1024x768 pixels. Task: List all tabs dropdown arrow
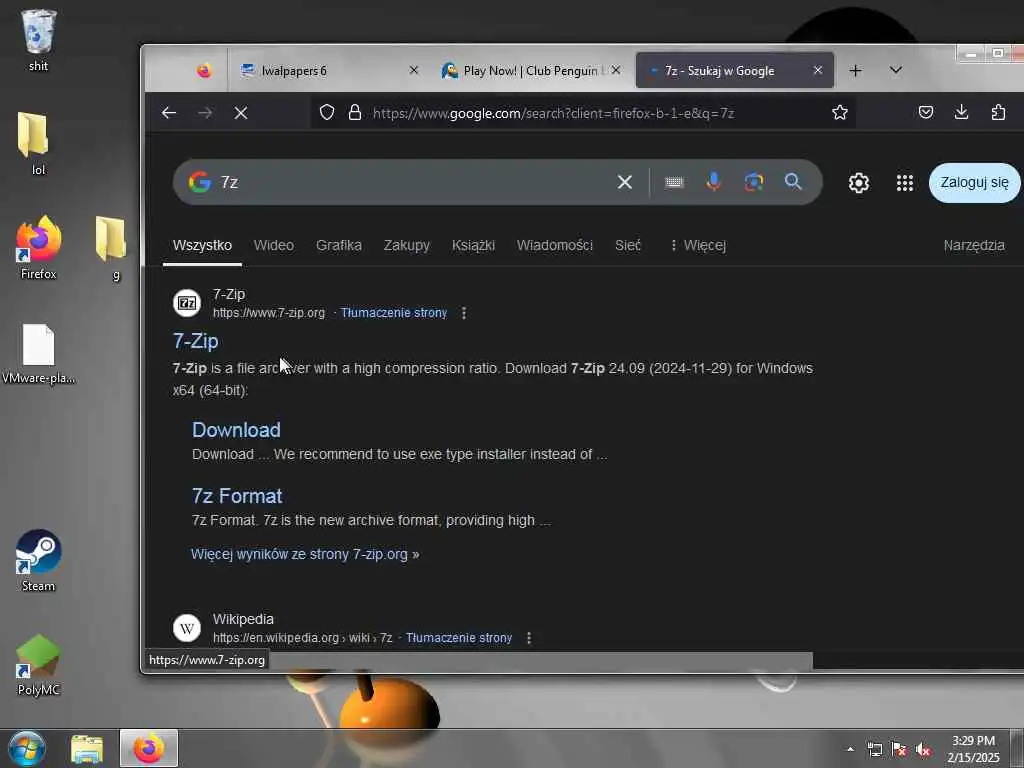pyautogui.click(x=896, y=70)
